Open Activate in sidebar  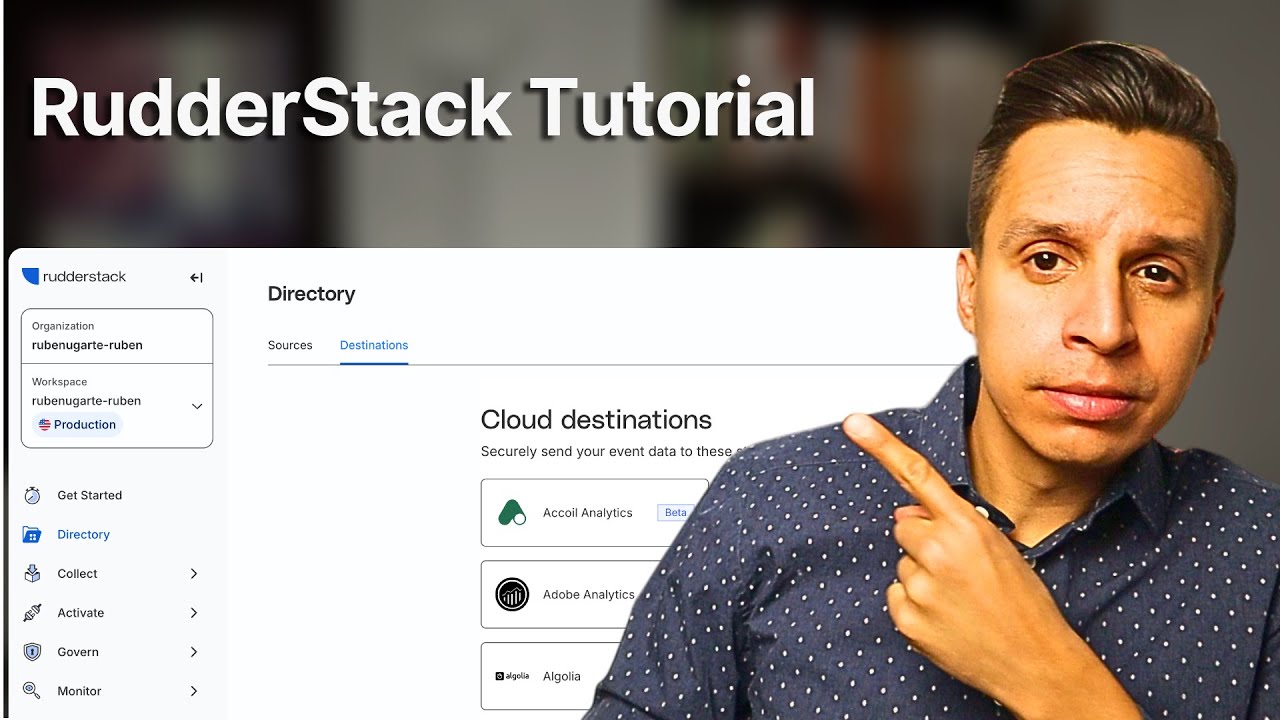point(80,613)
